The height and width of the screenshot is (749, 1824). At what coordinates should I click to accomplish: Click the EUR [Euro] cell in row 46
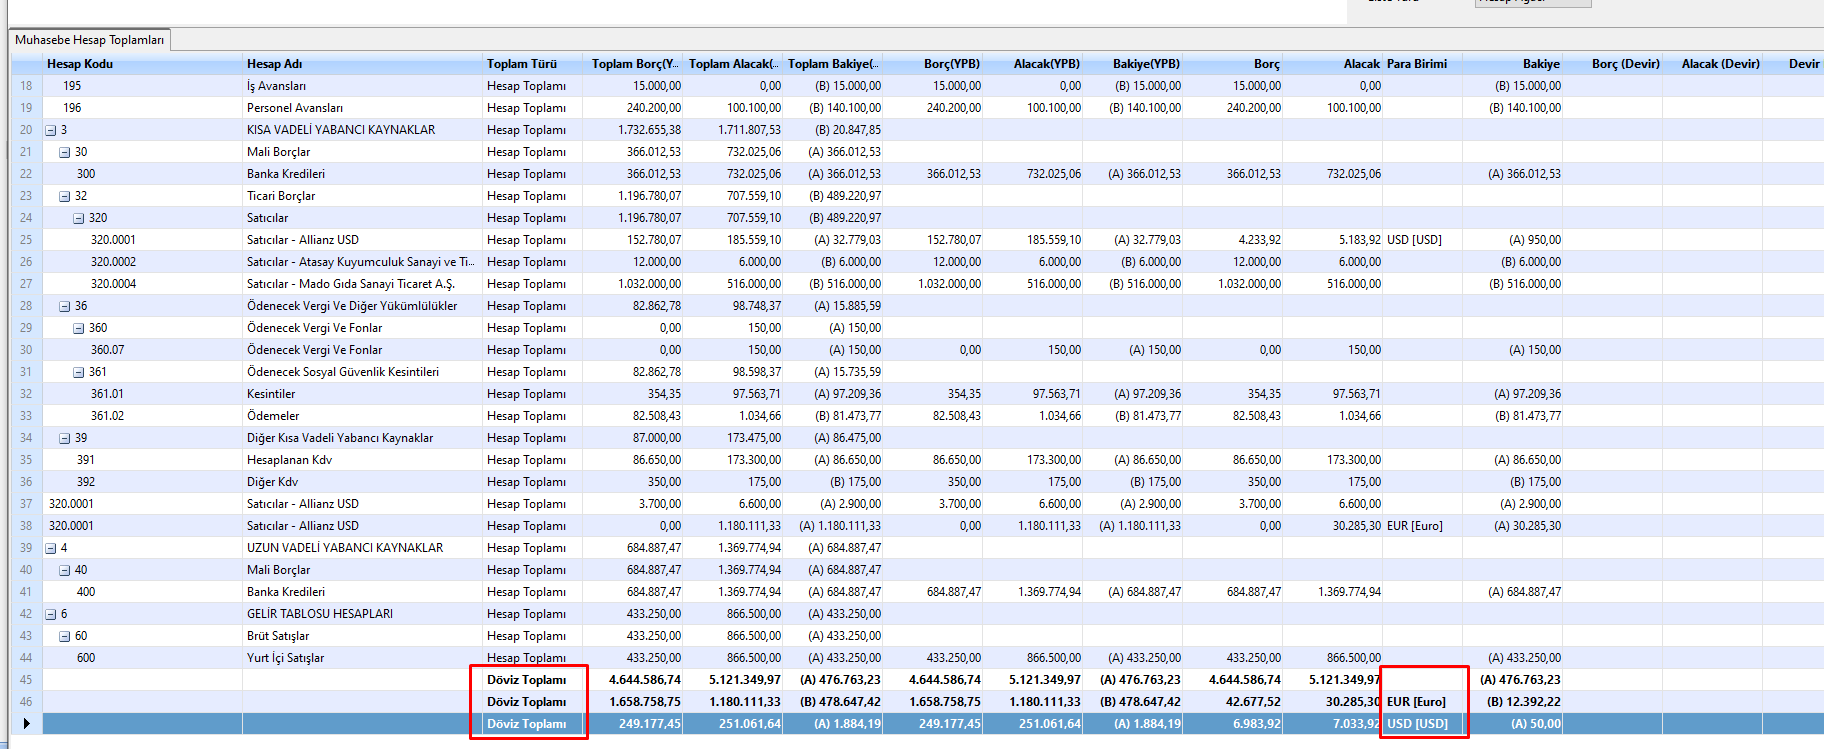coord(1416,702)
